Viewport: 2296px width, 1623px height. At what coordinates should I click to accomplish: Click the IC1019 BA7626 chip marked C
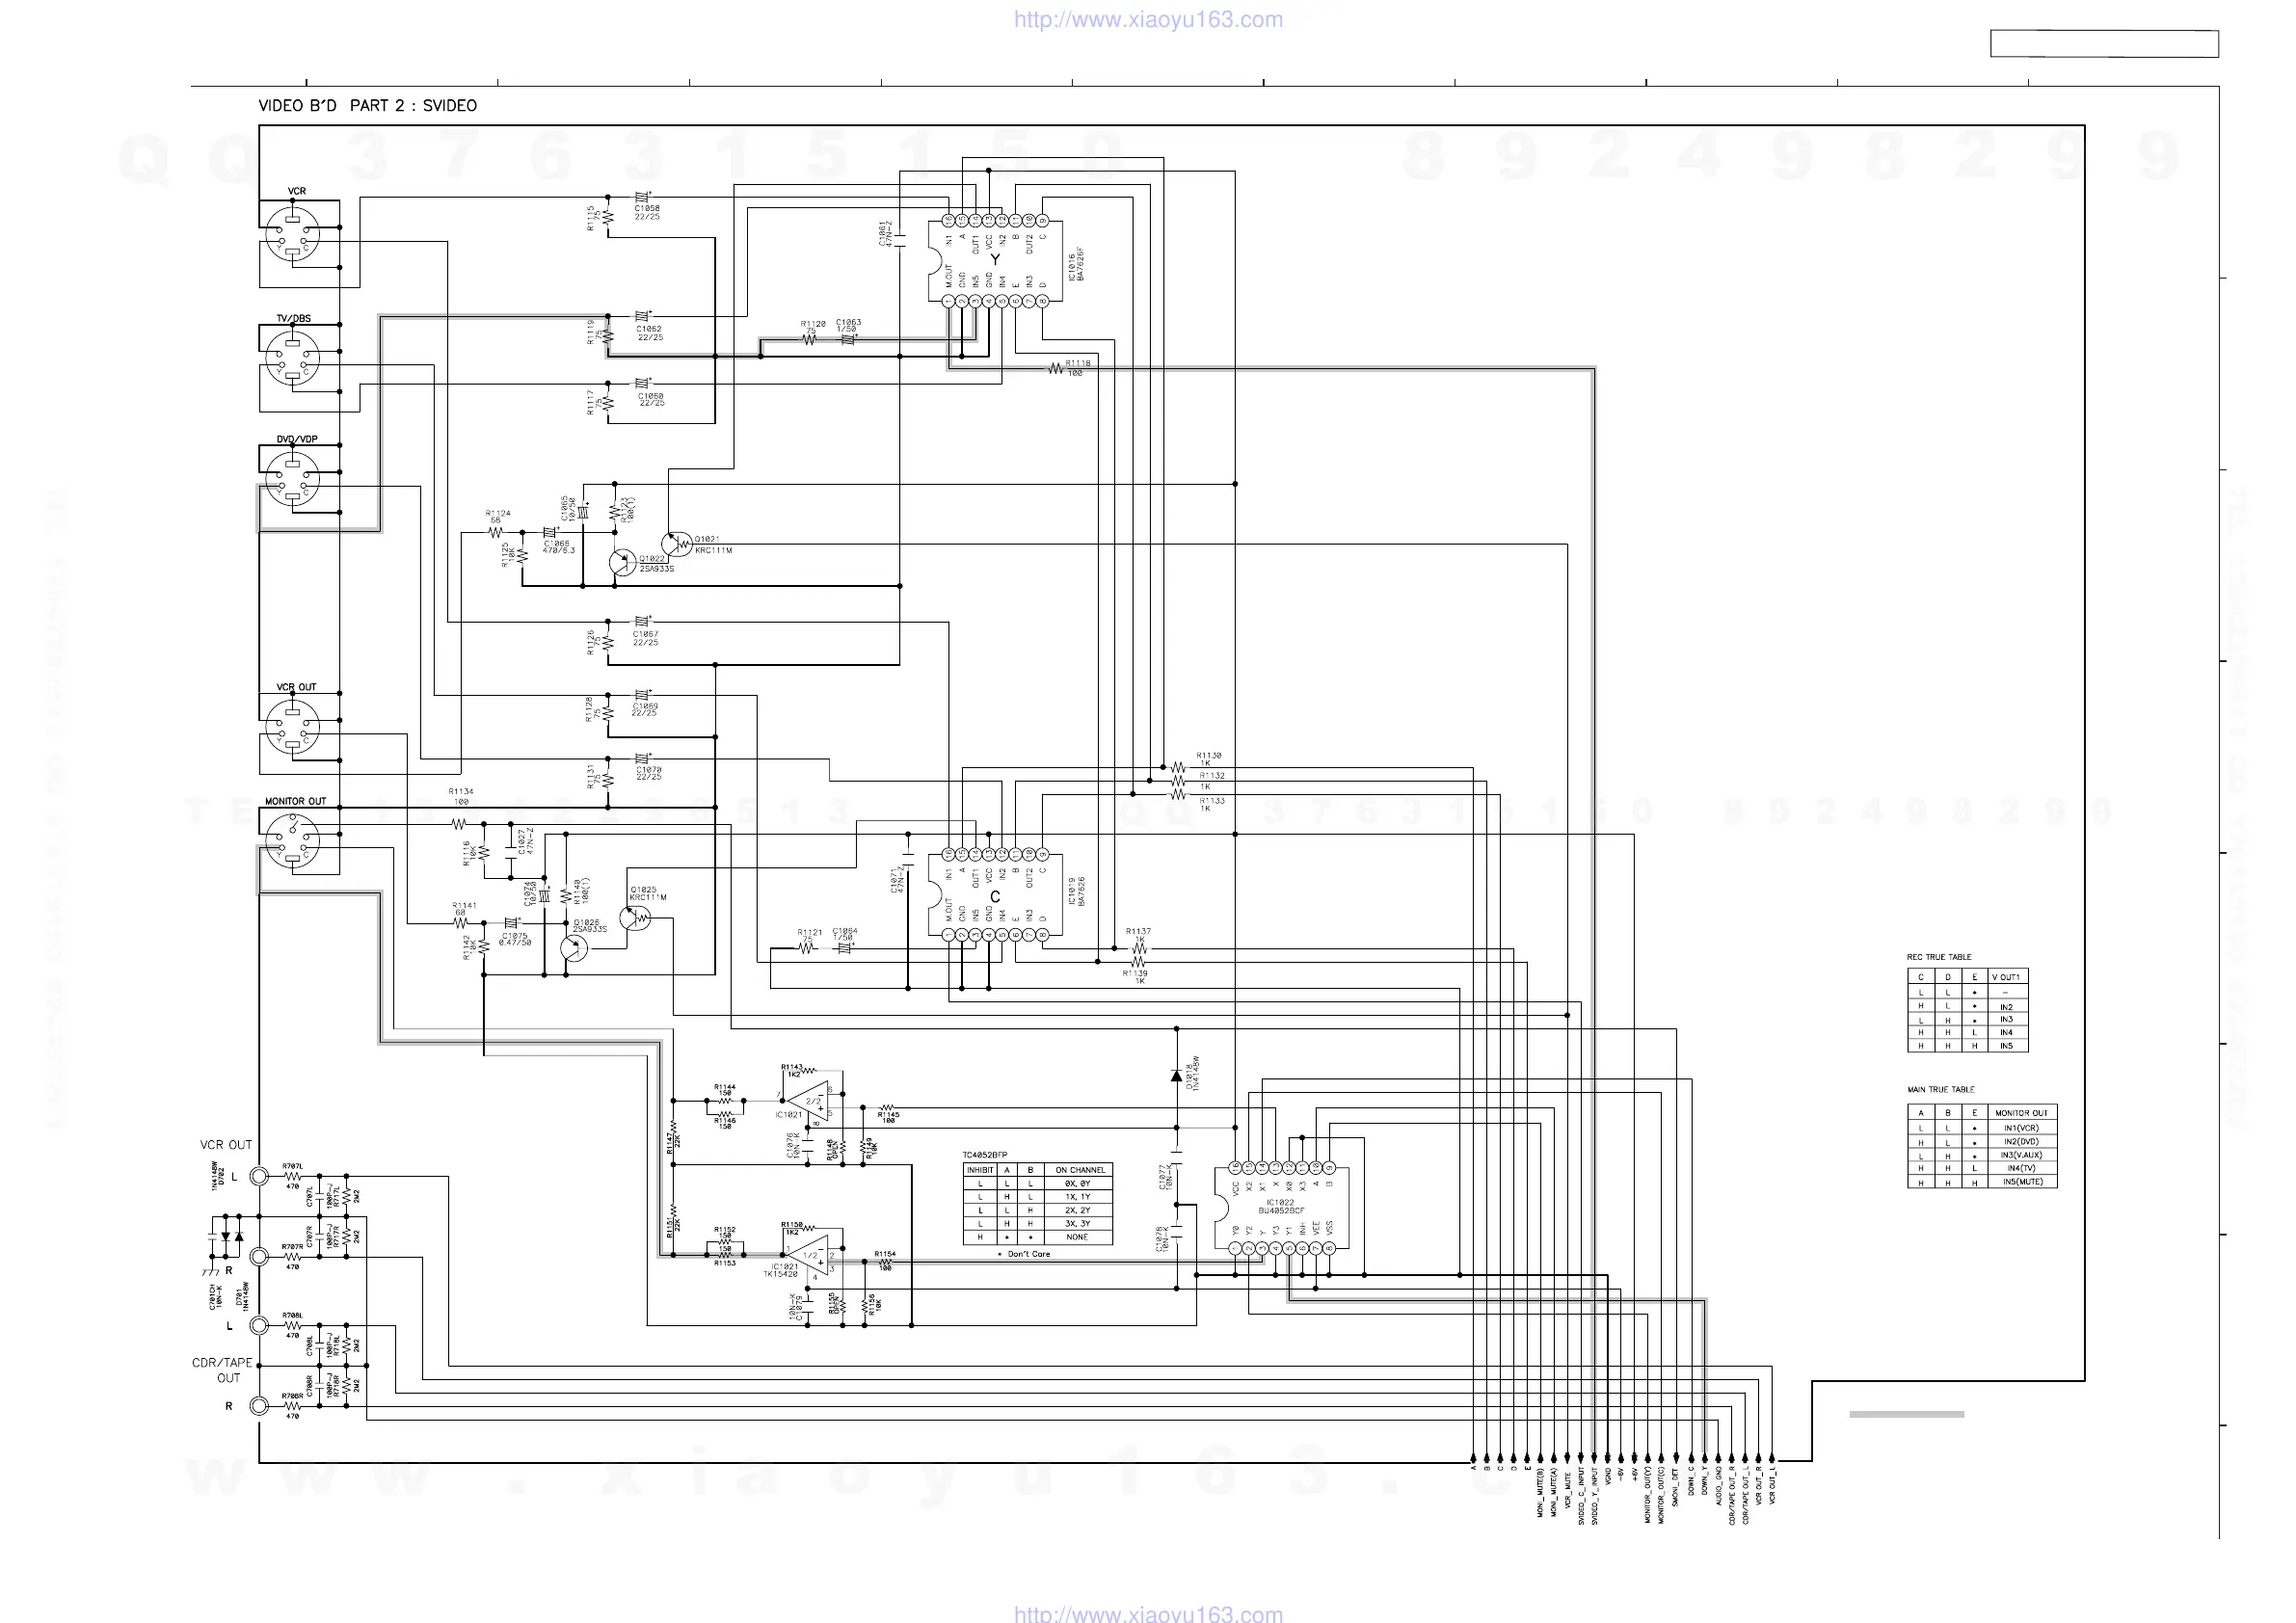coord(995,895)
